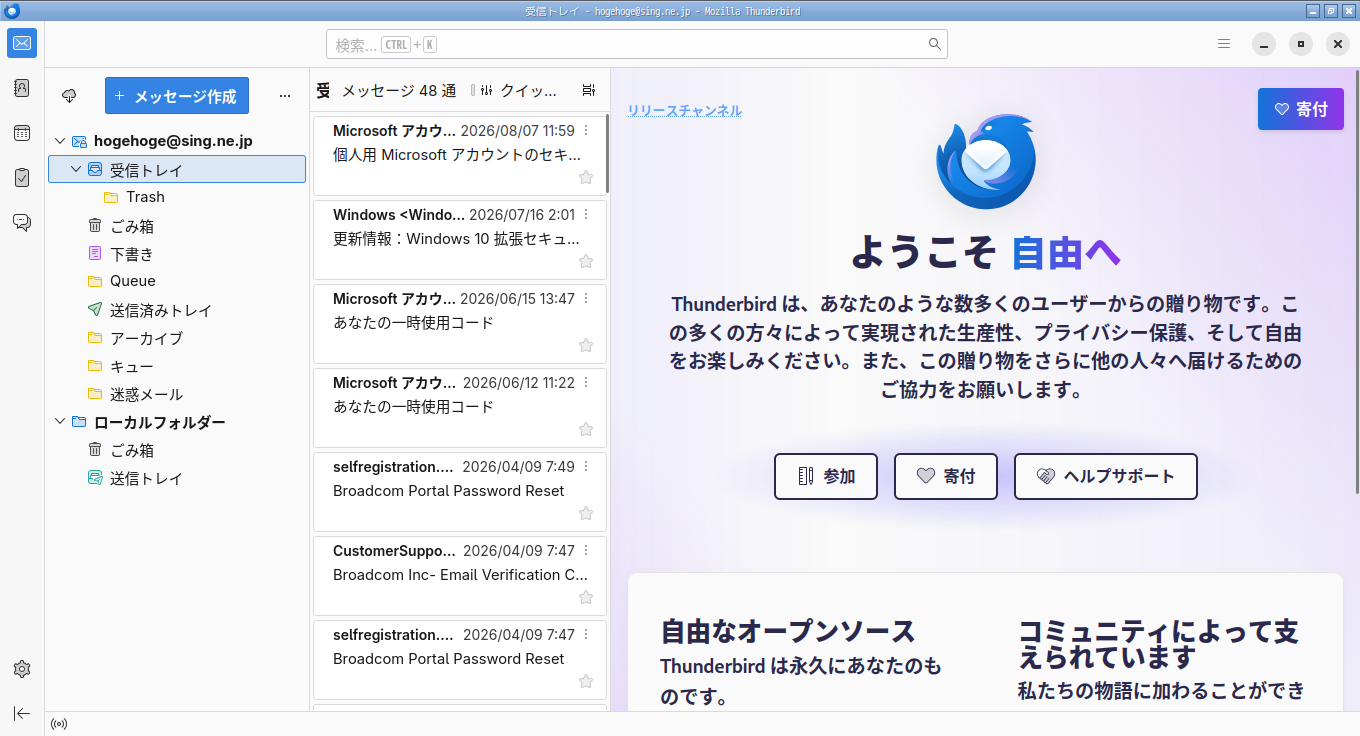Open the Queue folder
This screenshot has width=1360, height=736.
177,281
